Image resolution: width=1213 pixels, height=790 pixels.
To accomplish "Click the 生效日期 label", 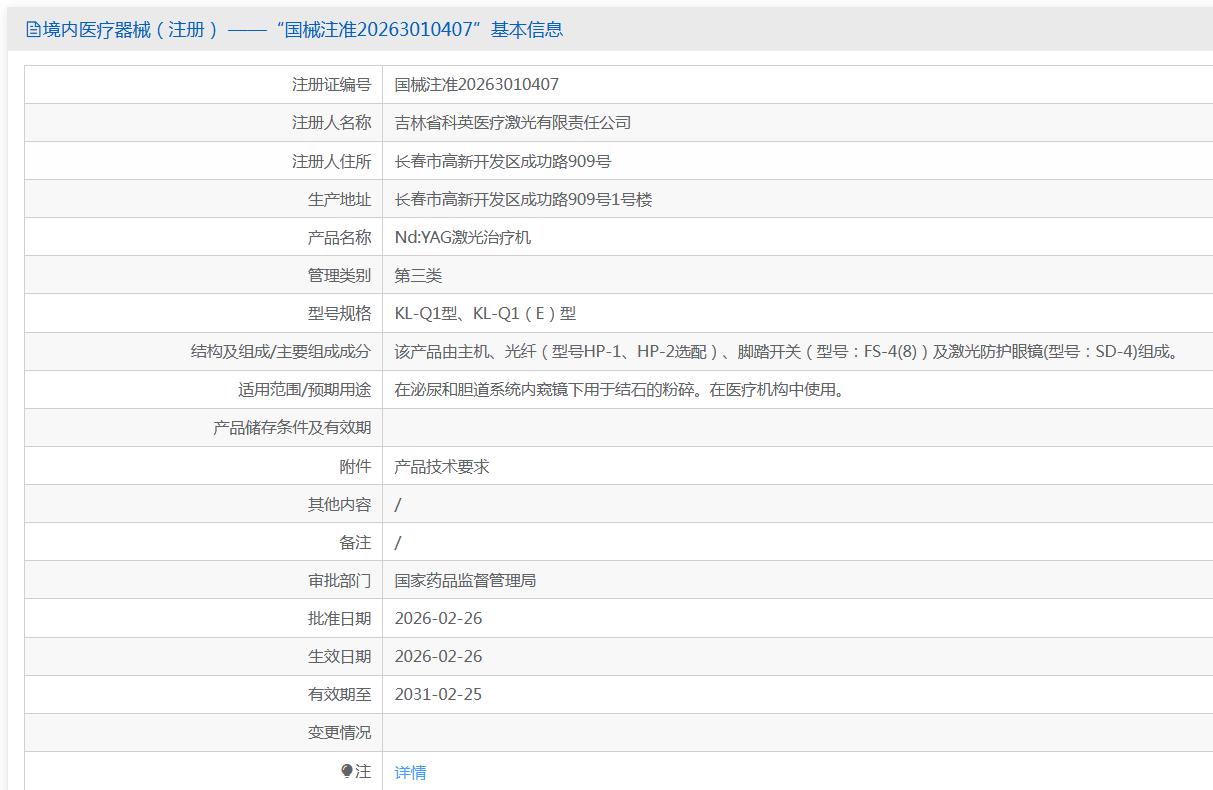I will coord(339,656).
